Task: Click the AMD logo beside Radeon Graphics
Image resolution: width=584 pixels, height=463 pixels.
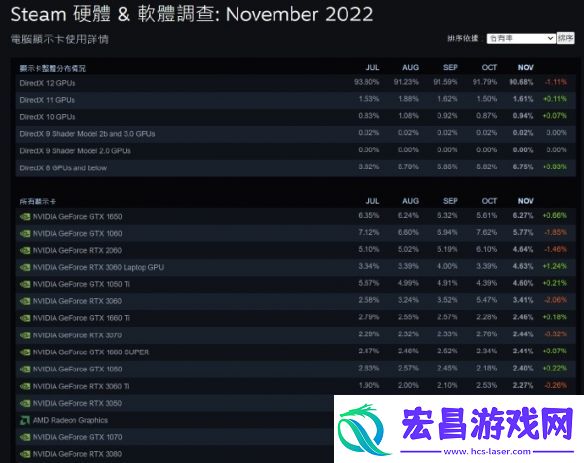Action: (25, 420)
